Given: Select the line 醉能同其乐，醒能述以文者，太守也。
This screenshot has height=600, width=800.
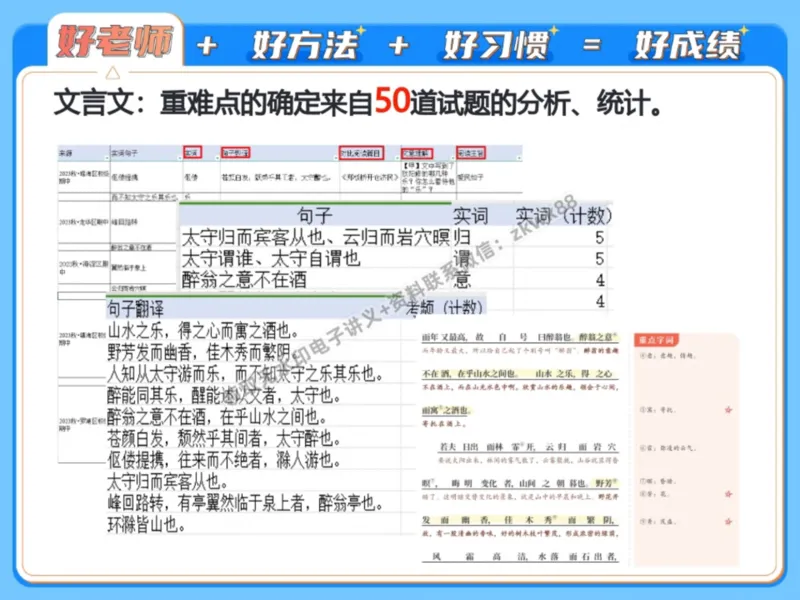Looking at the screenshot, I should tap(224, 395).
